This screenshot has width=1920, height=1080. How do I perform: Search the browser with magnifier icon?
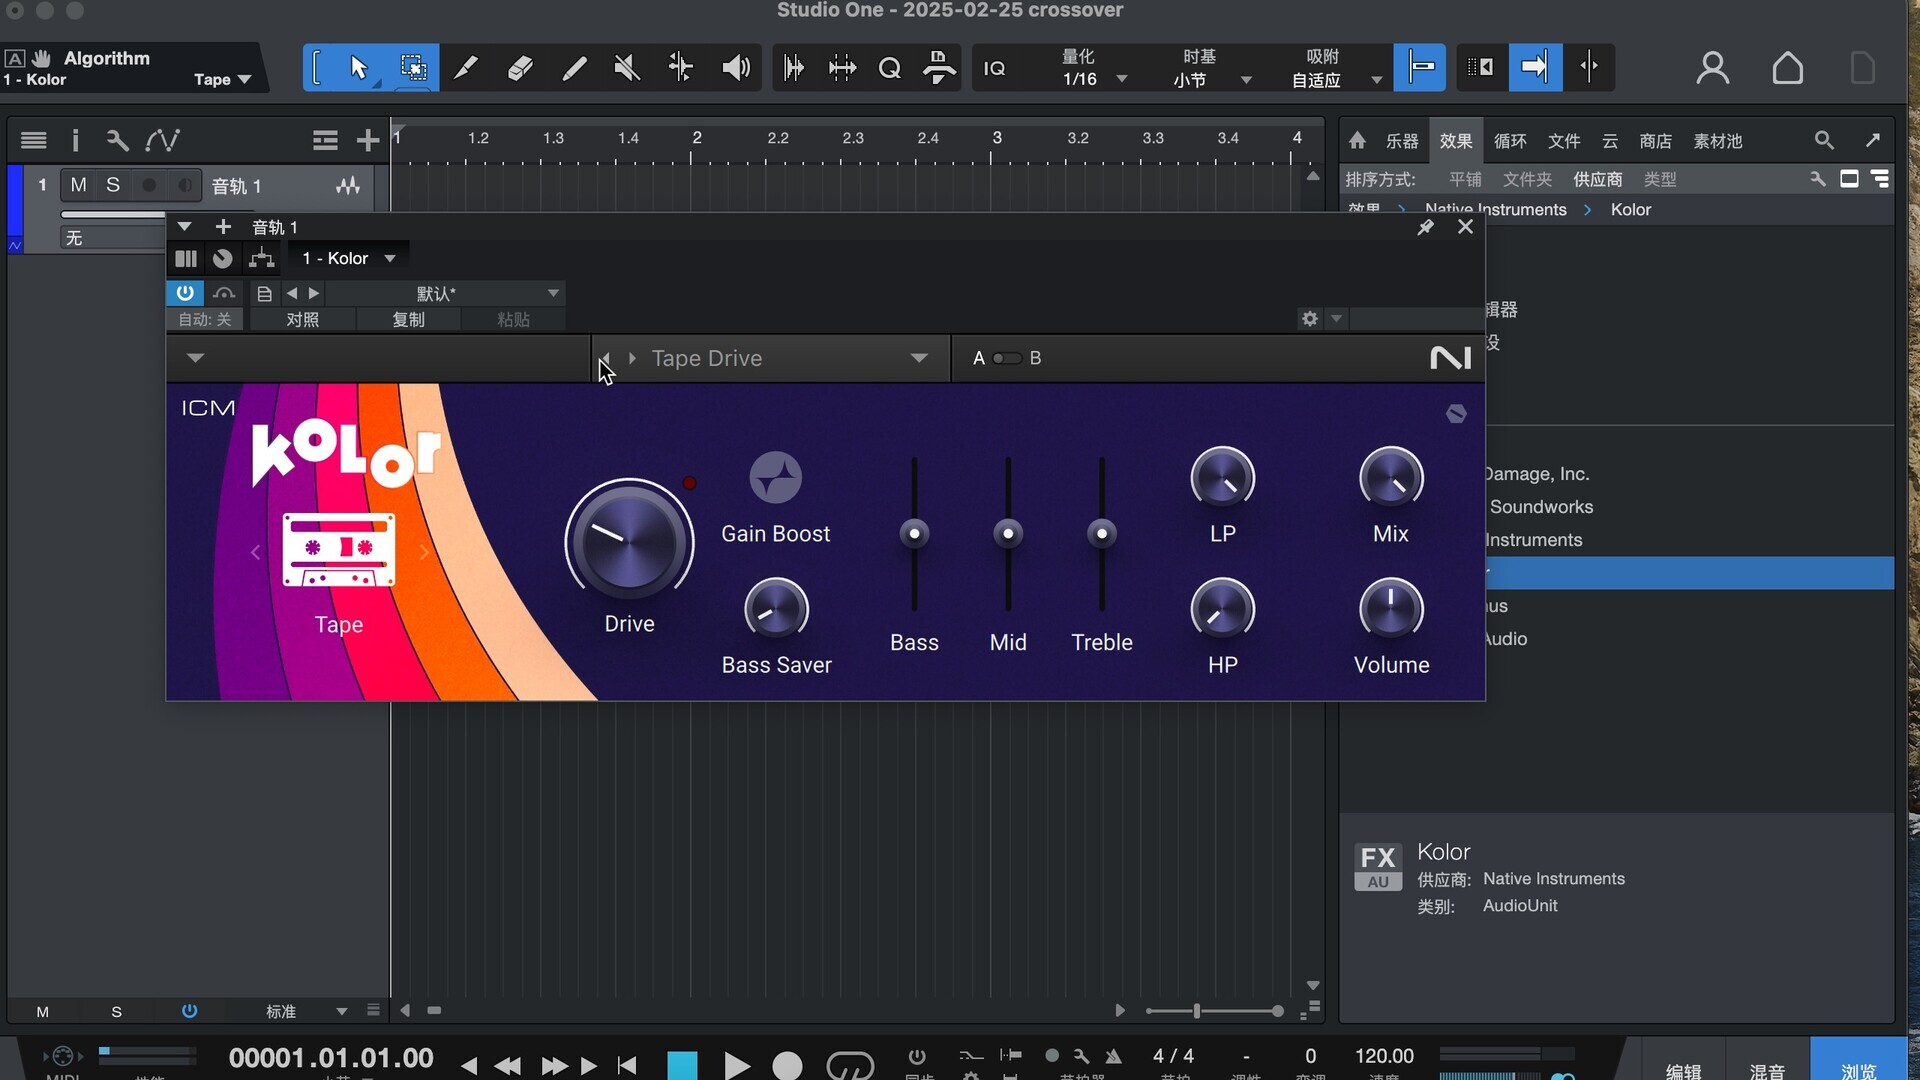(x=1824, y=140)
